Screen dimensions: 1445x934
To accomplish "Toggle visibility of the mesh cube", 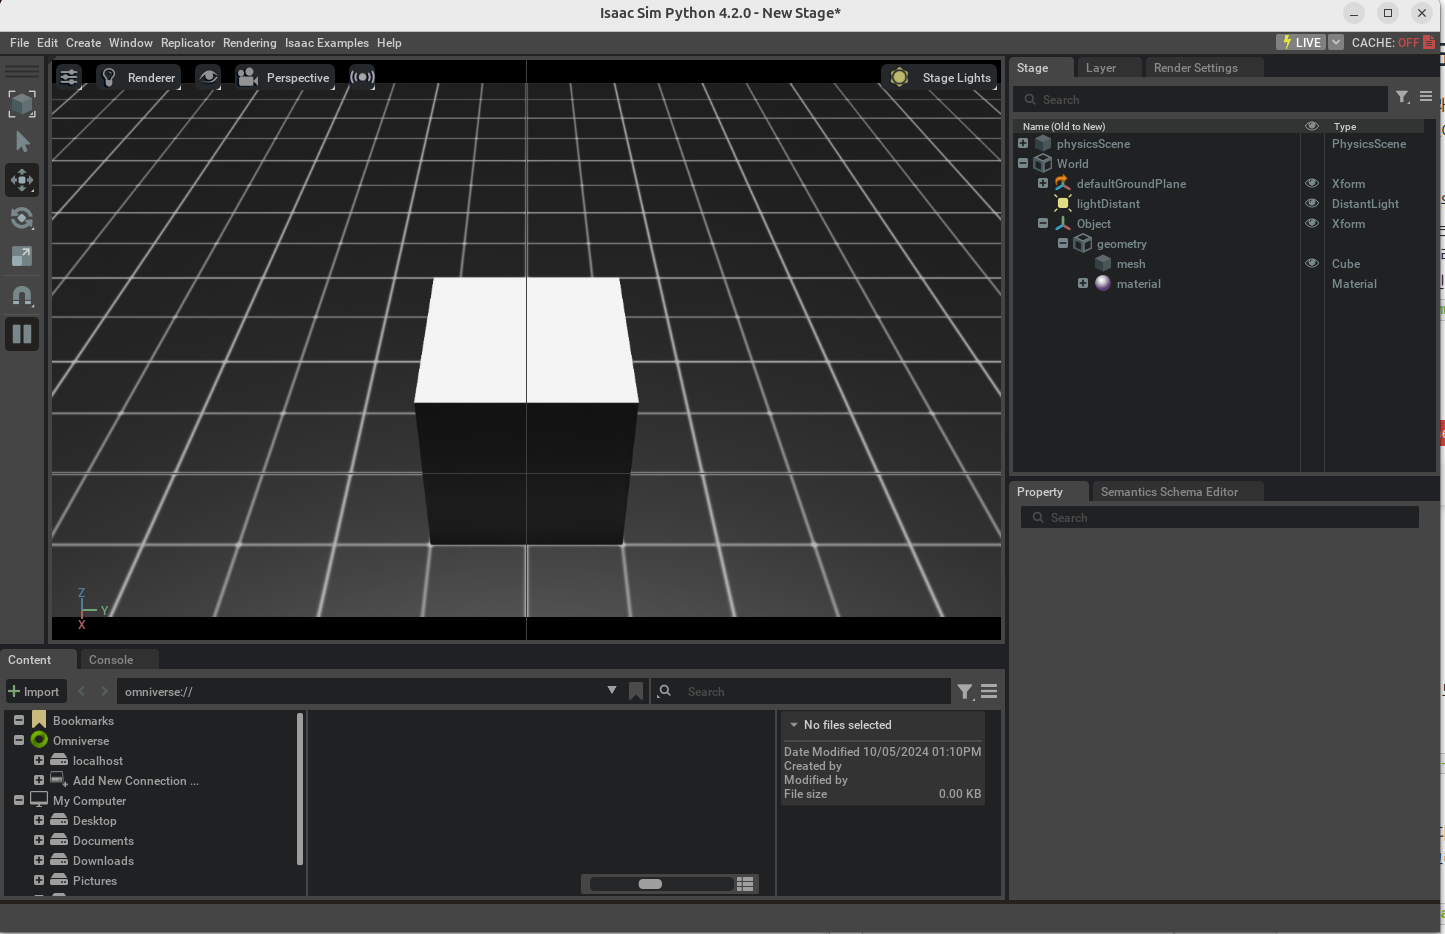I will tap(1312, 264).
